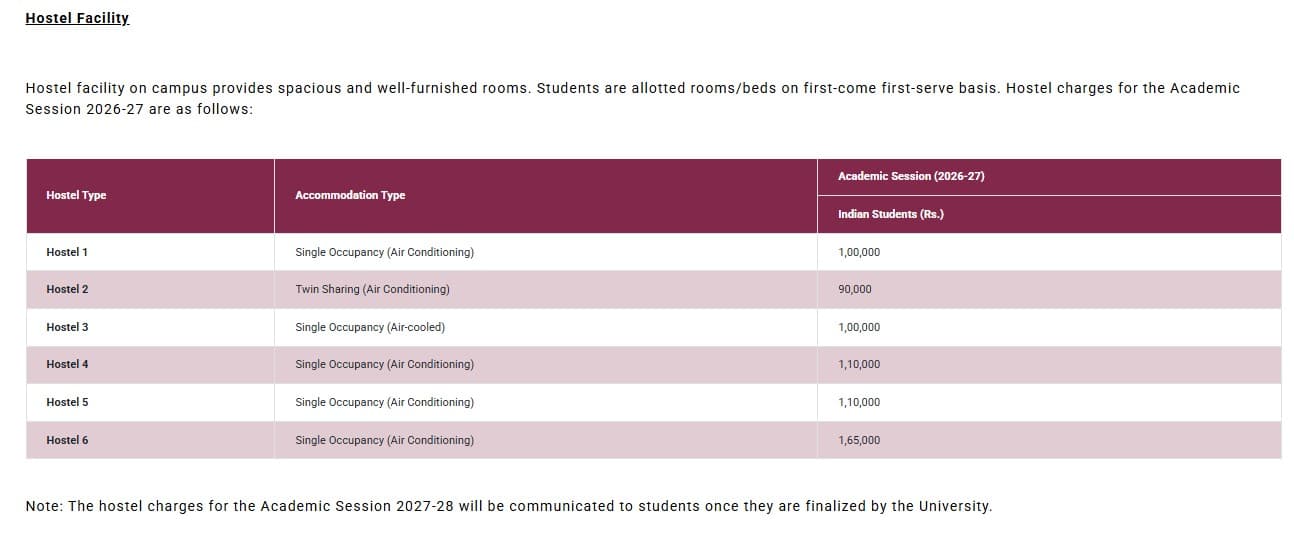Click the underlined Hostel Facility heading

click(77, 18)
